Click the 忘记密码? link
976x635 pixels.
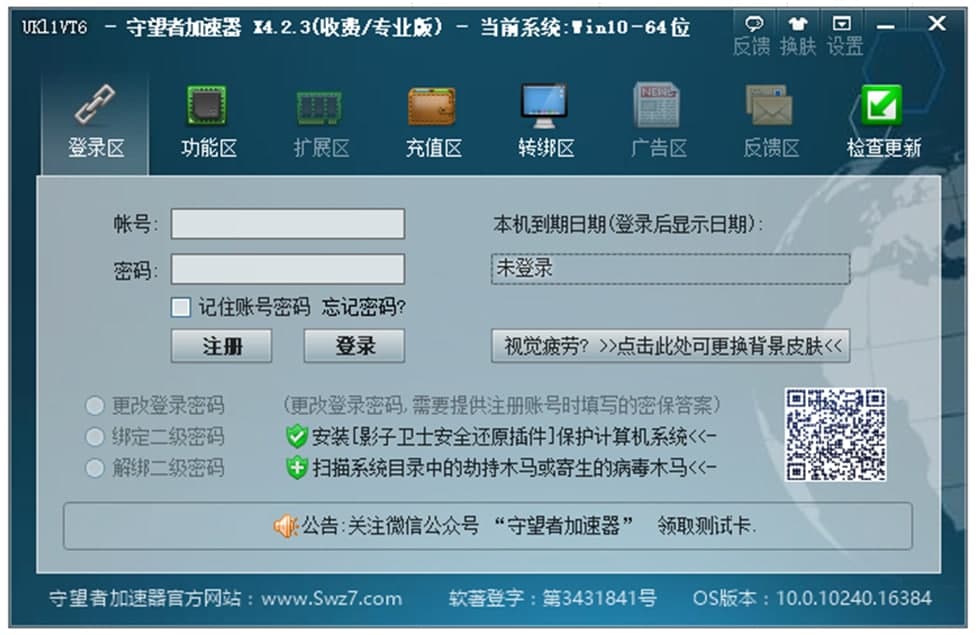(x=364, y=307)
